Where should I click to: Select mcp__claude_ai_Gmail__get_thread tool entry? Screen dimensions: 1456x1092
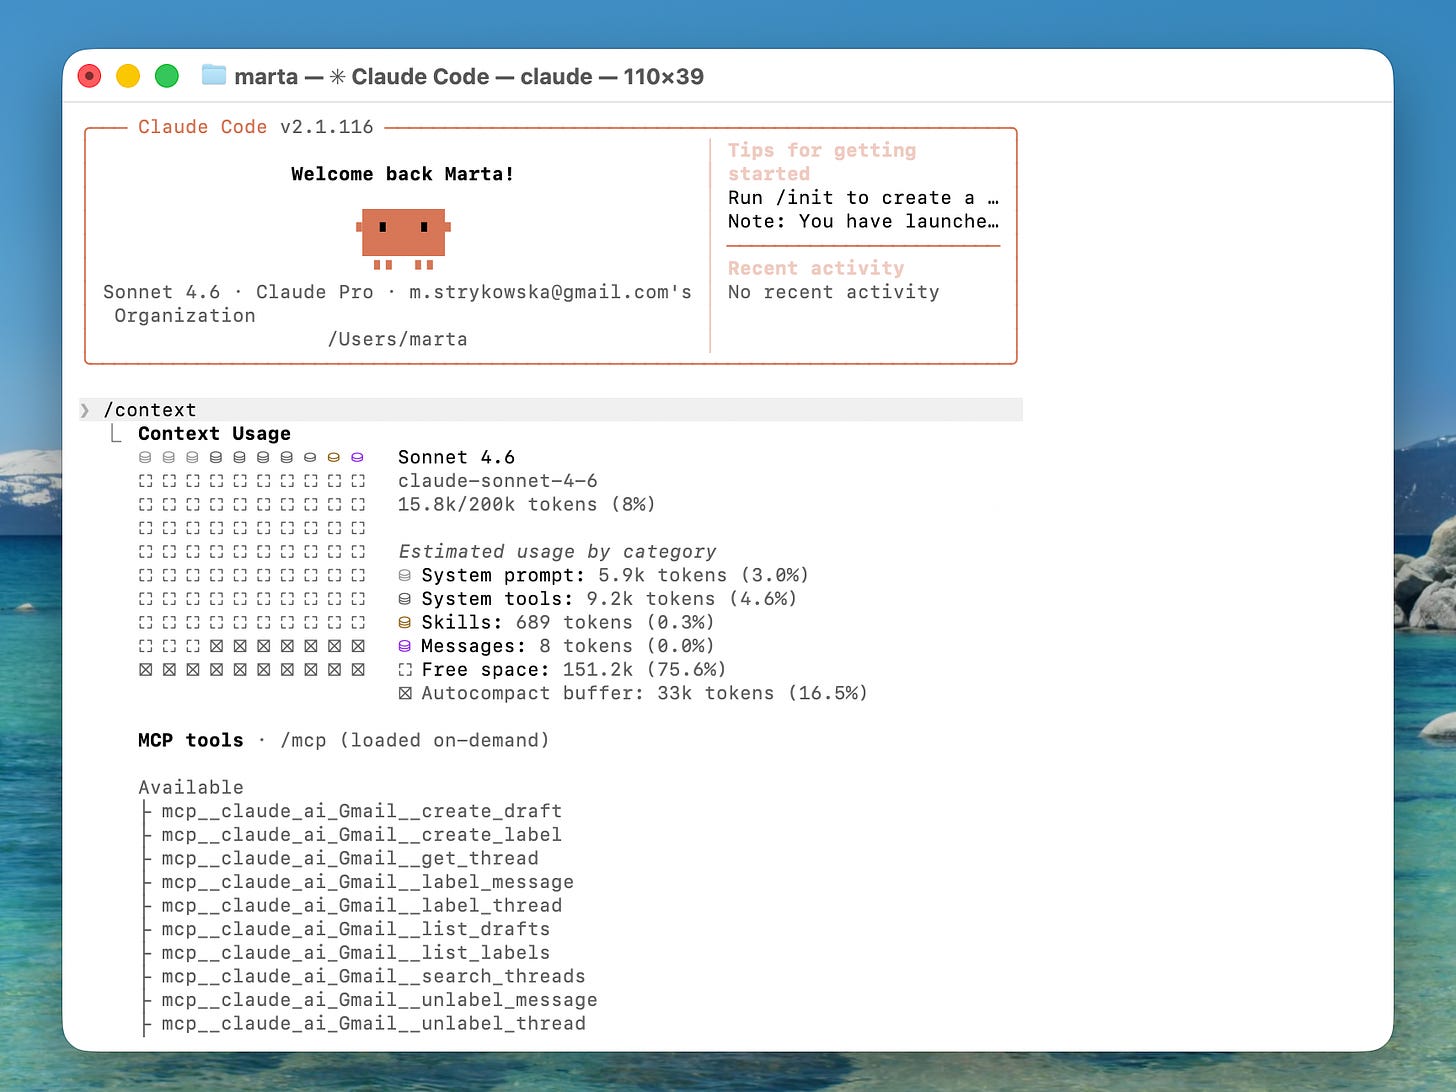point(349,858)
